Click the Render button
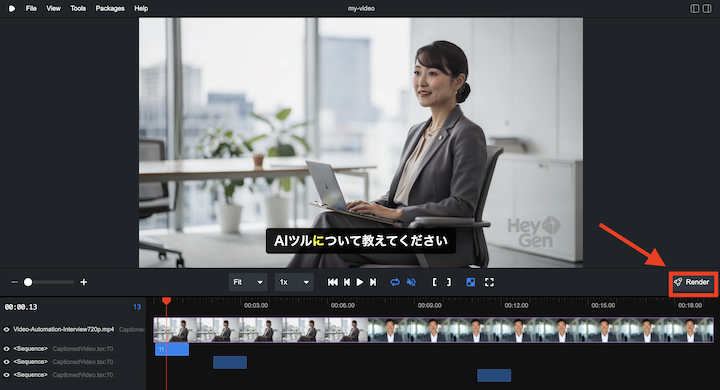Viewport: 720px width, 390px height. [692, 282]
